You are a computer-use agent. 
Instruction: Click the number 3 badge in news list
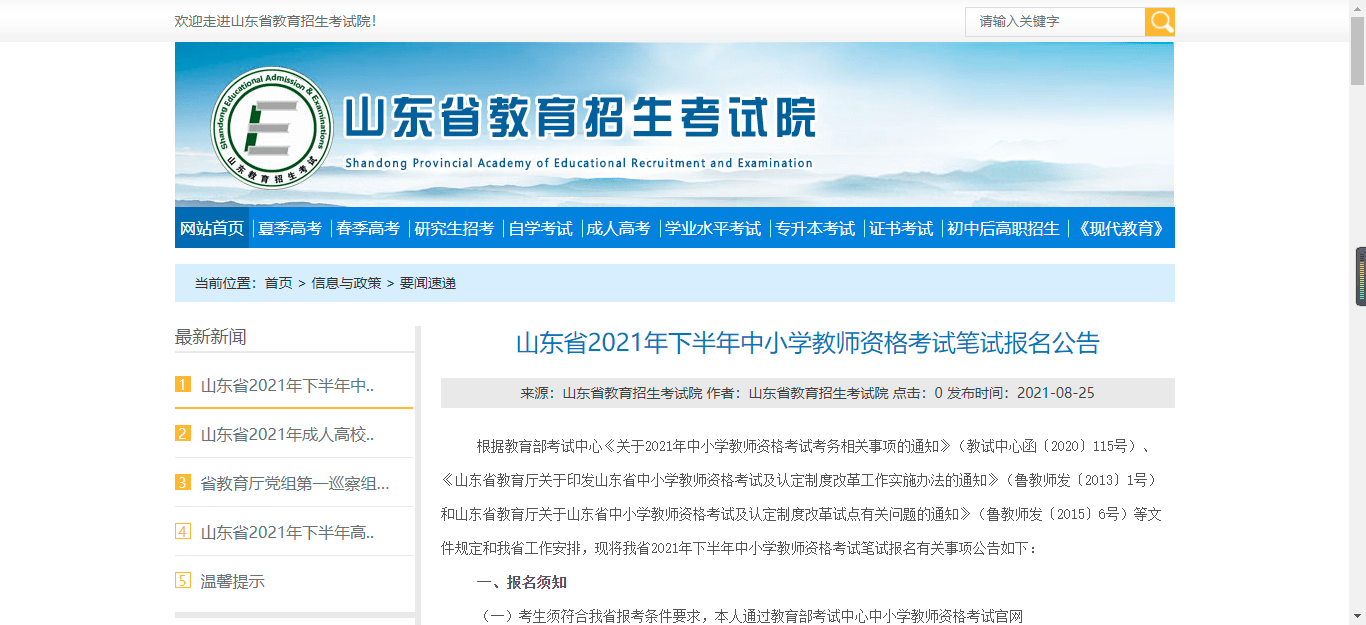point(183,482)
